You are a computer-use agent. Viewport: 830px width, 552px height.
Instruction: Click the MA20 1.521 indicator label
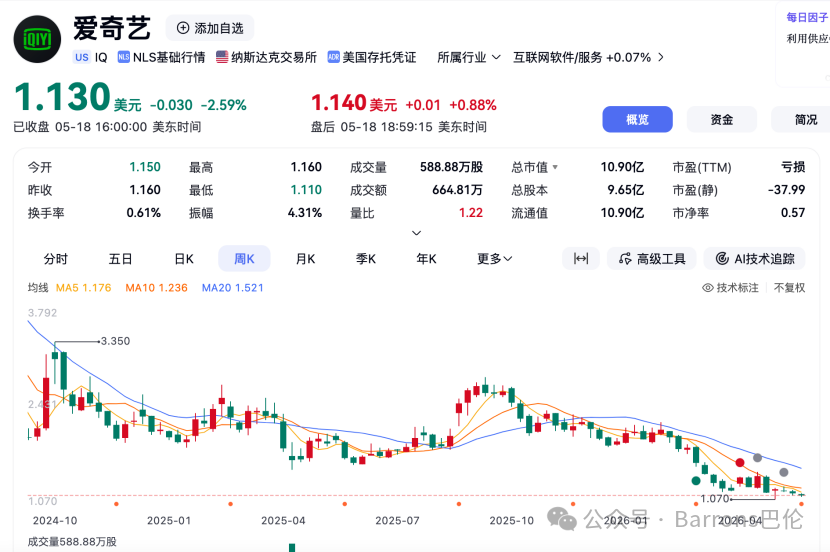(x=232, y=288)
